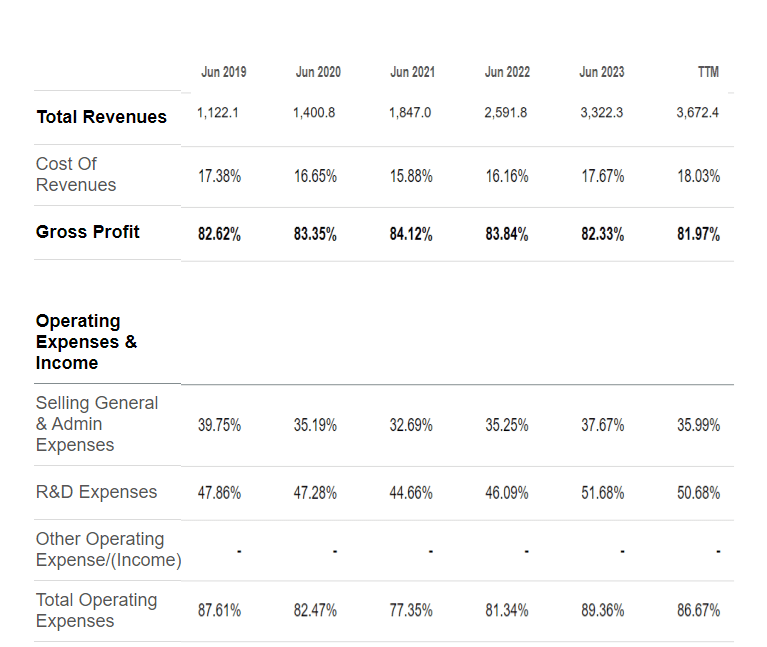This screenshot has height=647, width=767.
Task: Click Other Operating Expense/(Income) label
Action: tap(109, 549)
